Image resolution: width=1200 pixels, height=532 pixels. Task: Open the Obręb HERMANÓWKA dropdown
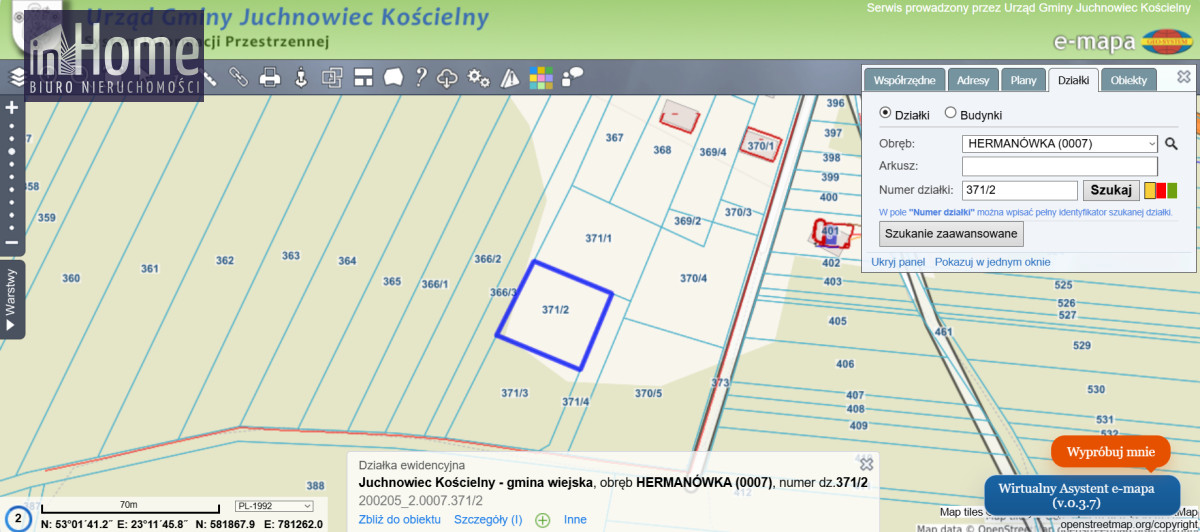pyautogui.click(x=1059, y=144)
